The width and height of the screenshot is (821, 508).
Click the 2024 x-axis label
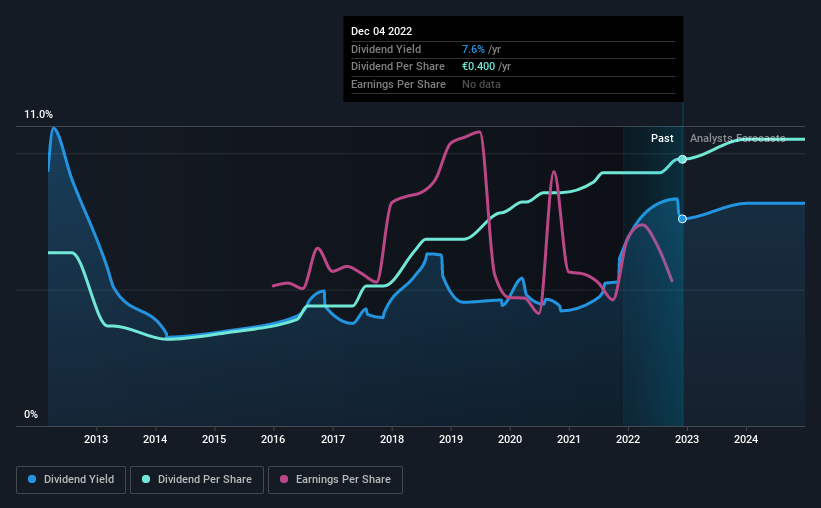coord(746,439)
